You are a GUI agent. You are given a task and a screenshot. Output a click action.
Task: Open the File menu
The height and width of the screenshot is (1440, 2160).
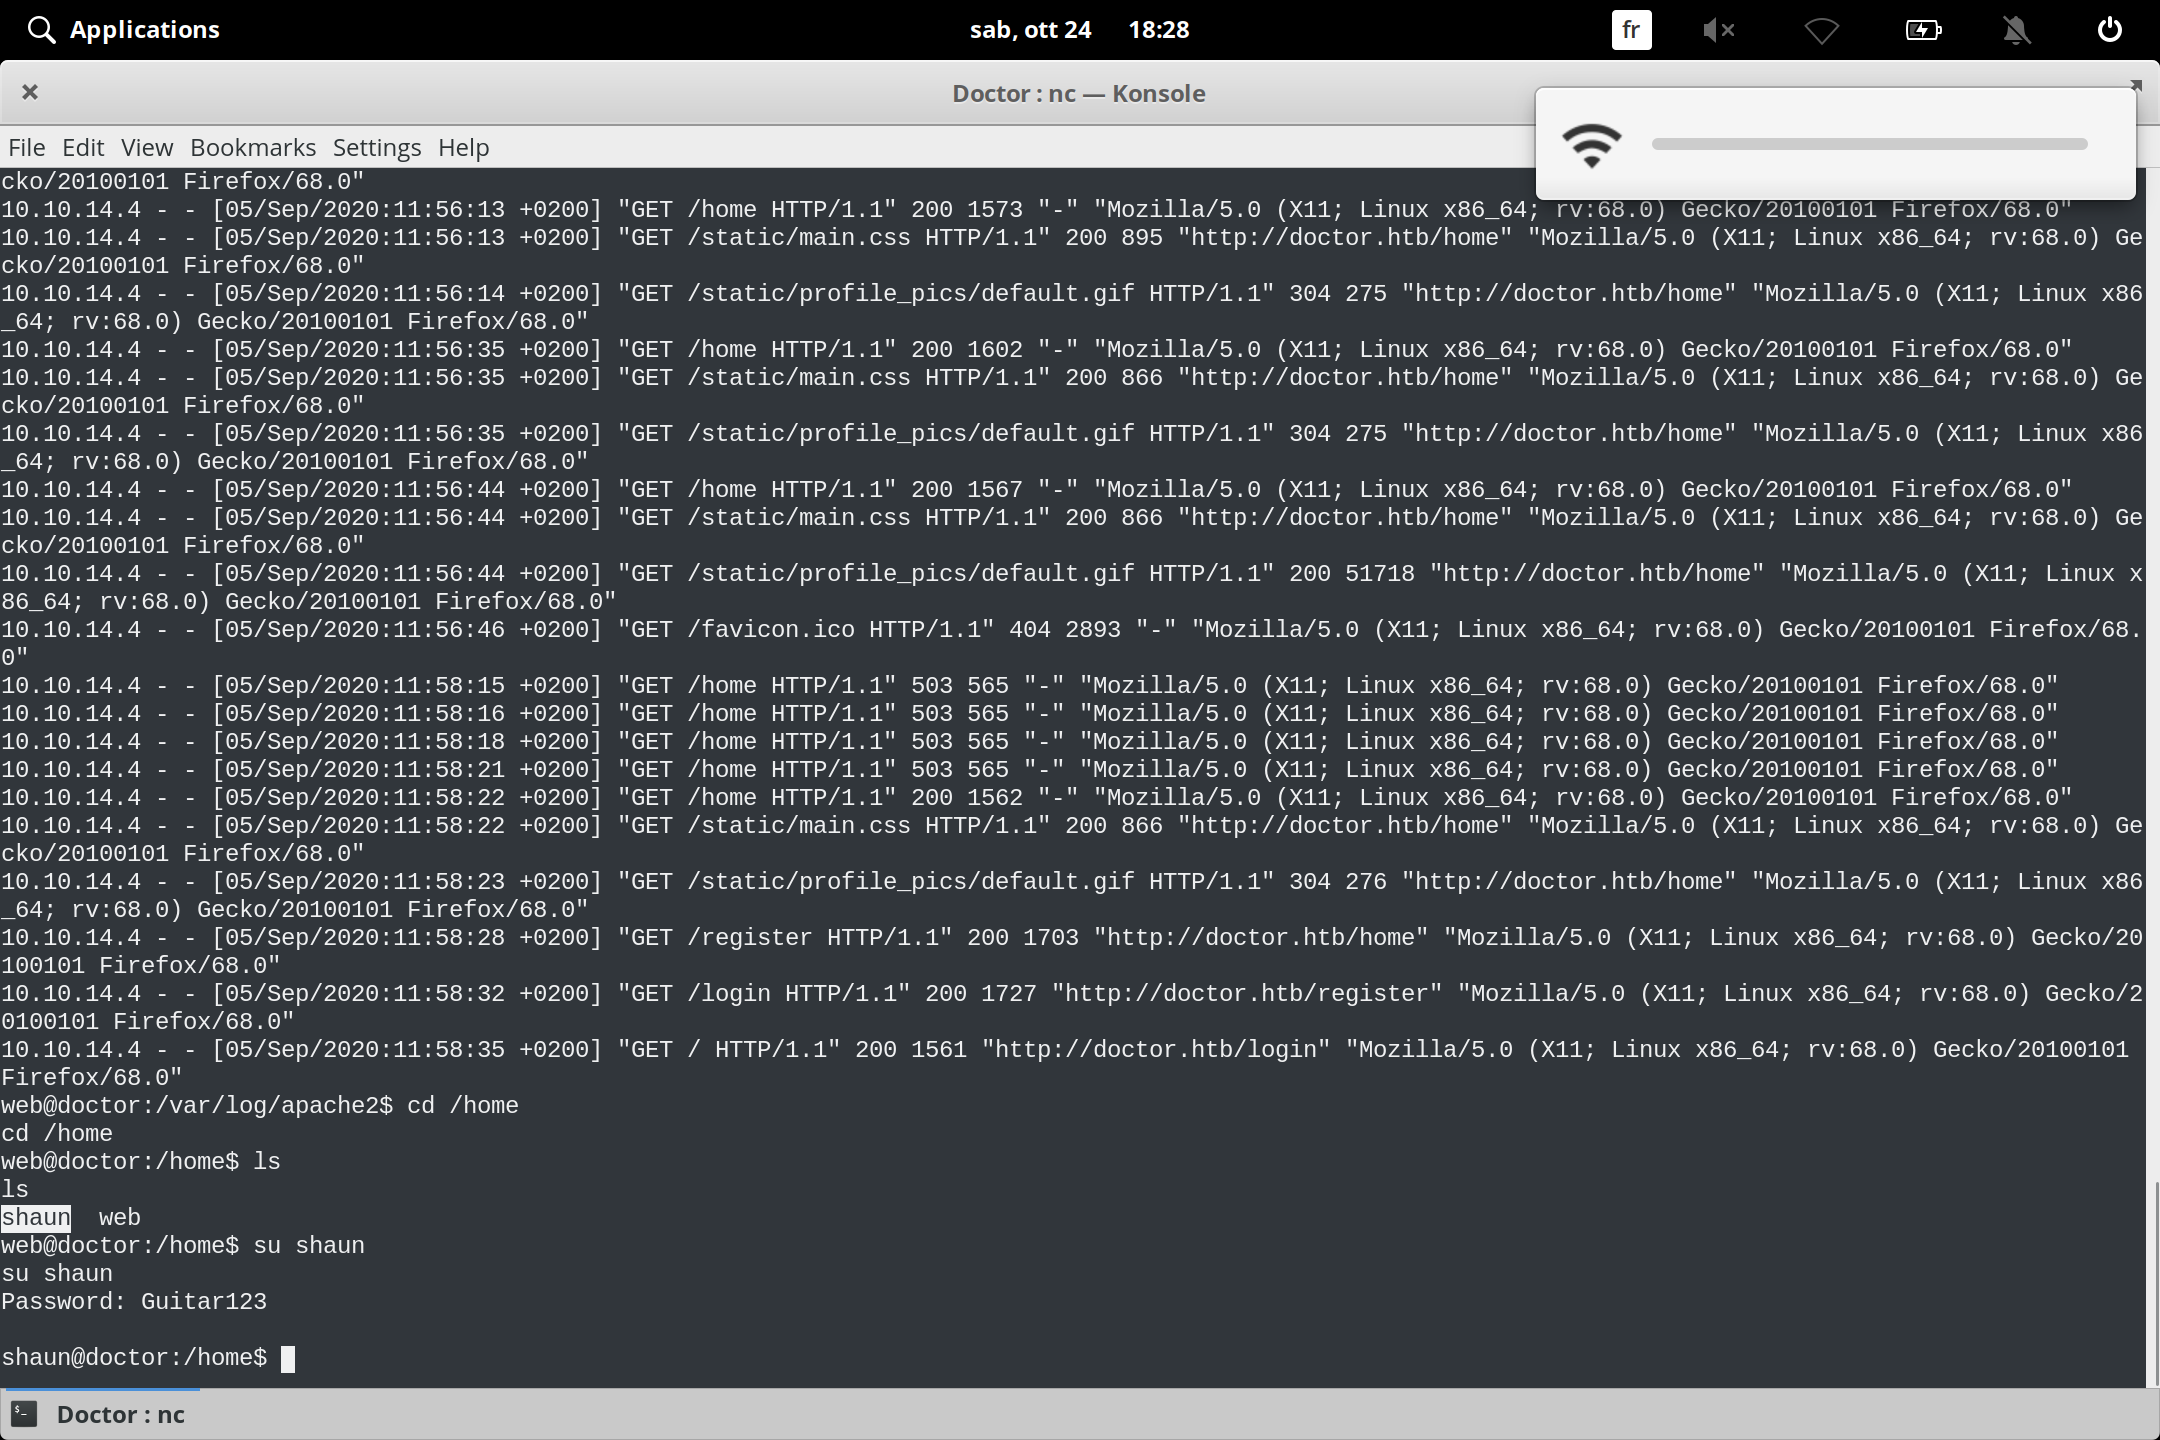(x=25, y=147)
